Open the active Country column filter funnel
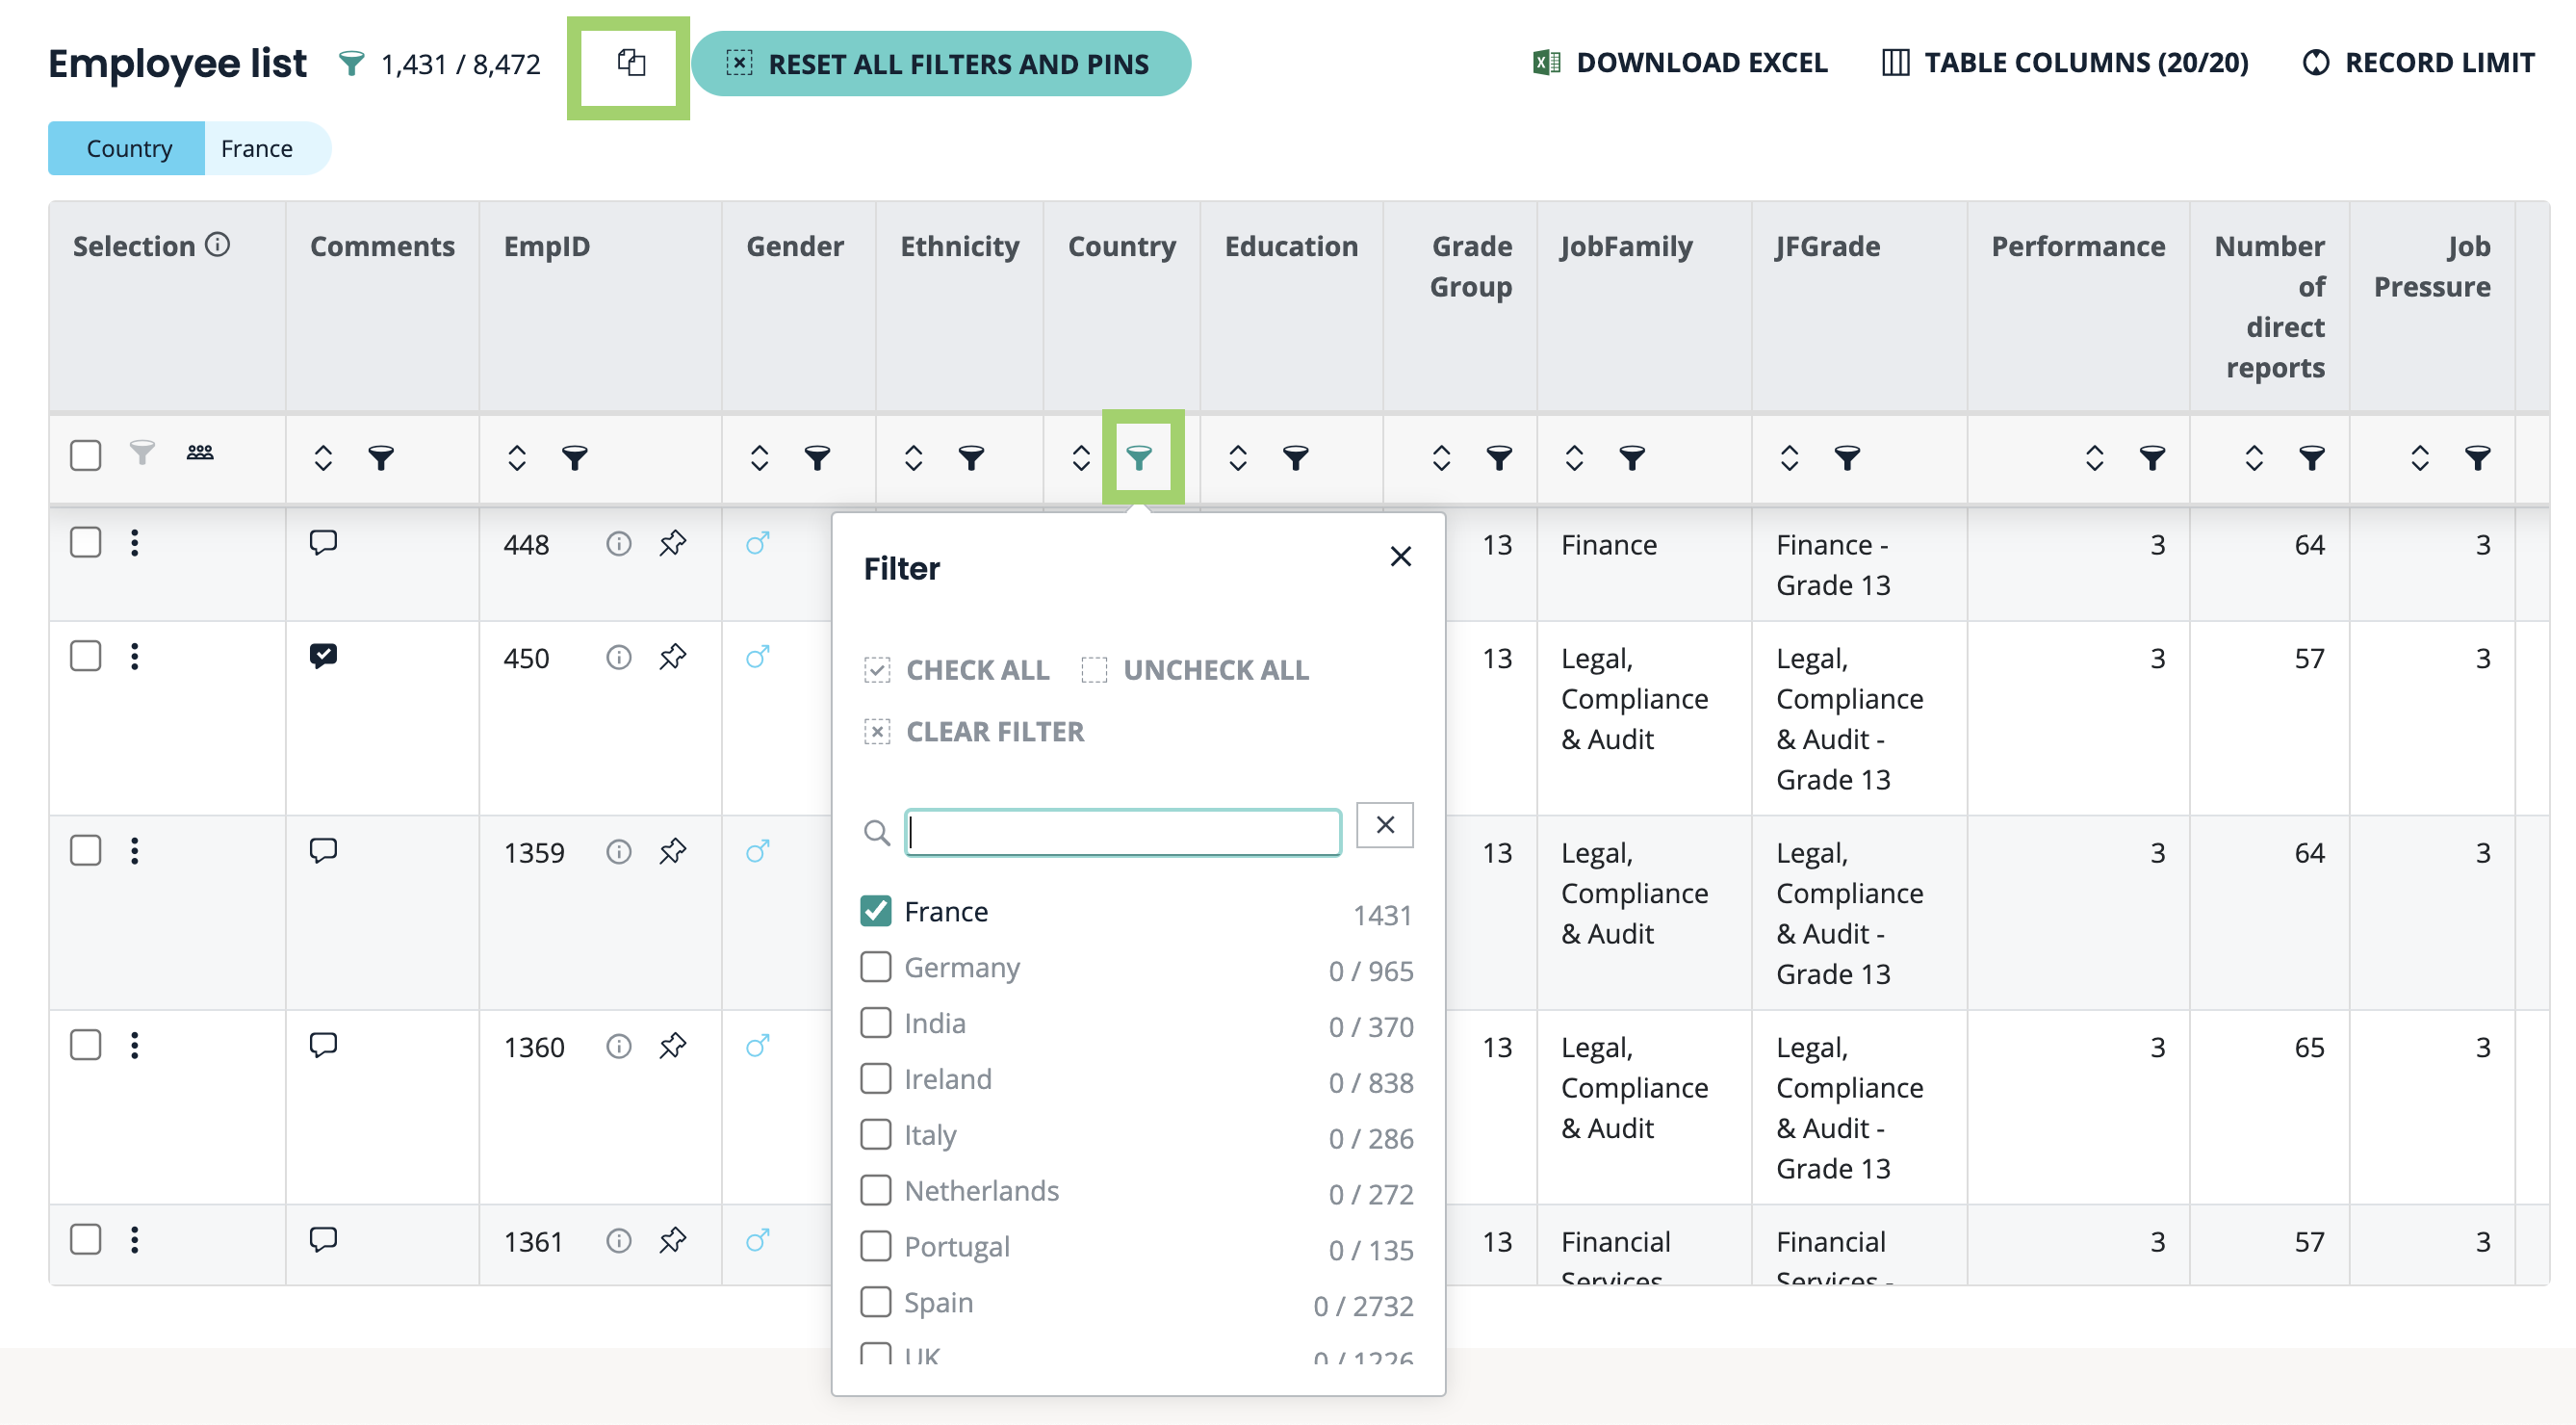The height and width of the screenshot is (1425, 2576). tap(1140, 458)
